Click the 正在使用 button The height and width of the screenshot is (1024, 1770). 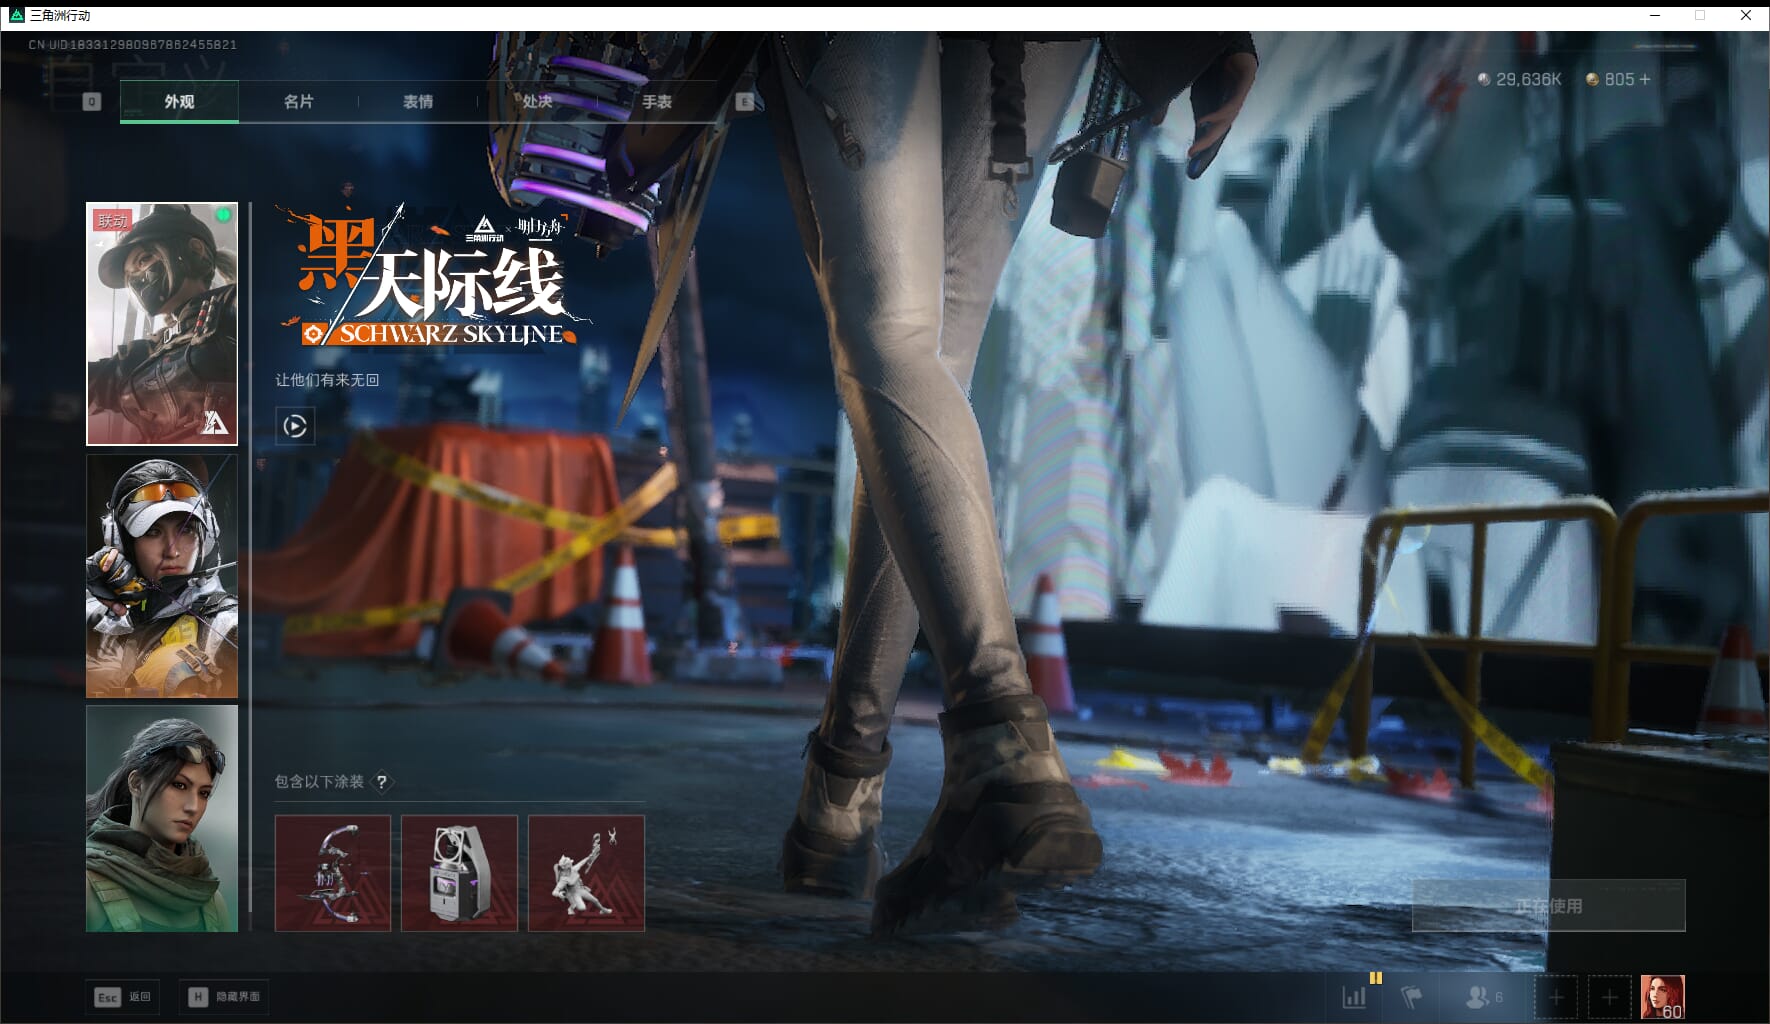click(x=1549, y=906)
